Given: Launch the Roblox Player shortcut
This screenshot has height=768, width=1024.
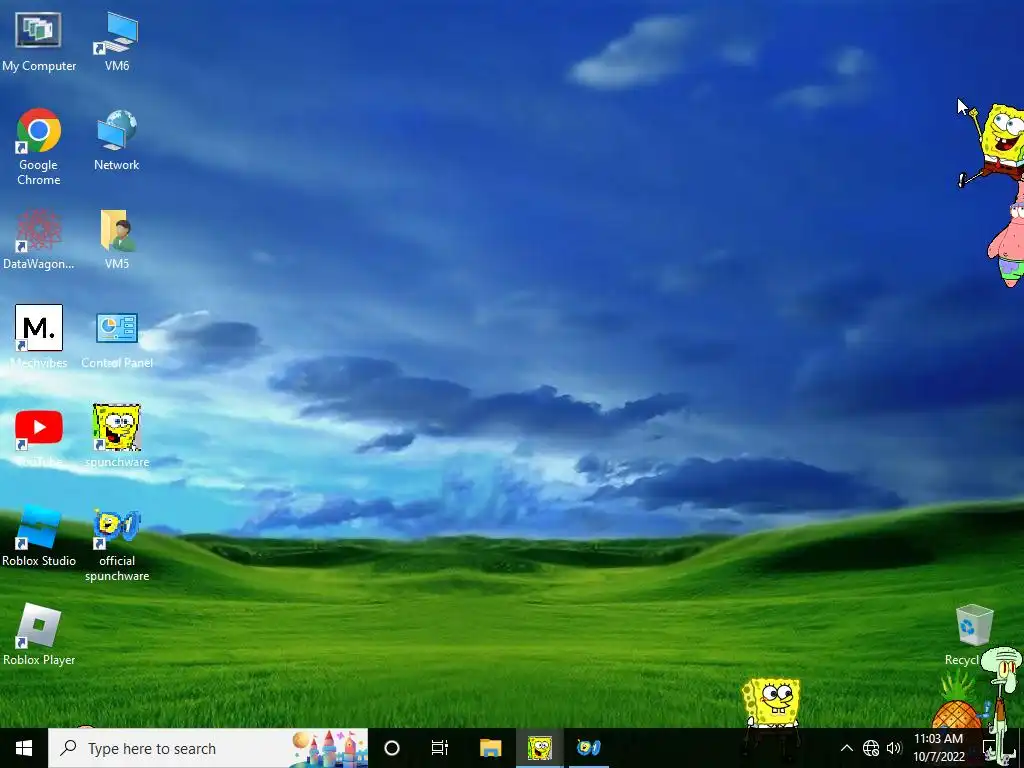Looking at the screenshot, I should pos(39,635).
